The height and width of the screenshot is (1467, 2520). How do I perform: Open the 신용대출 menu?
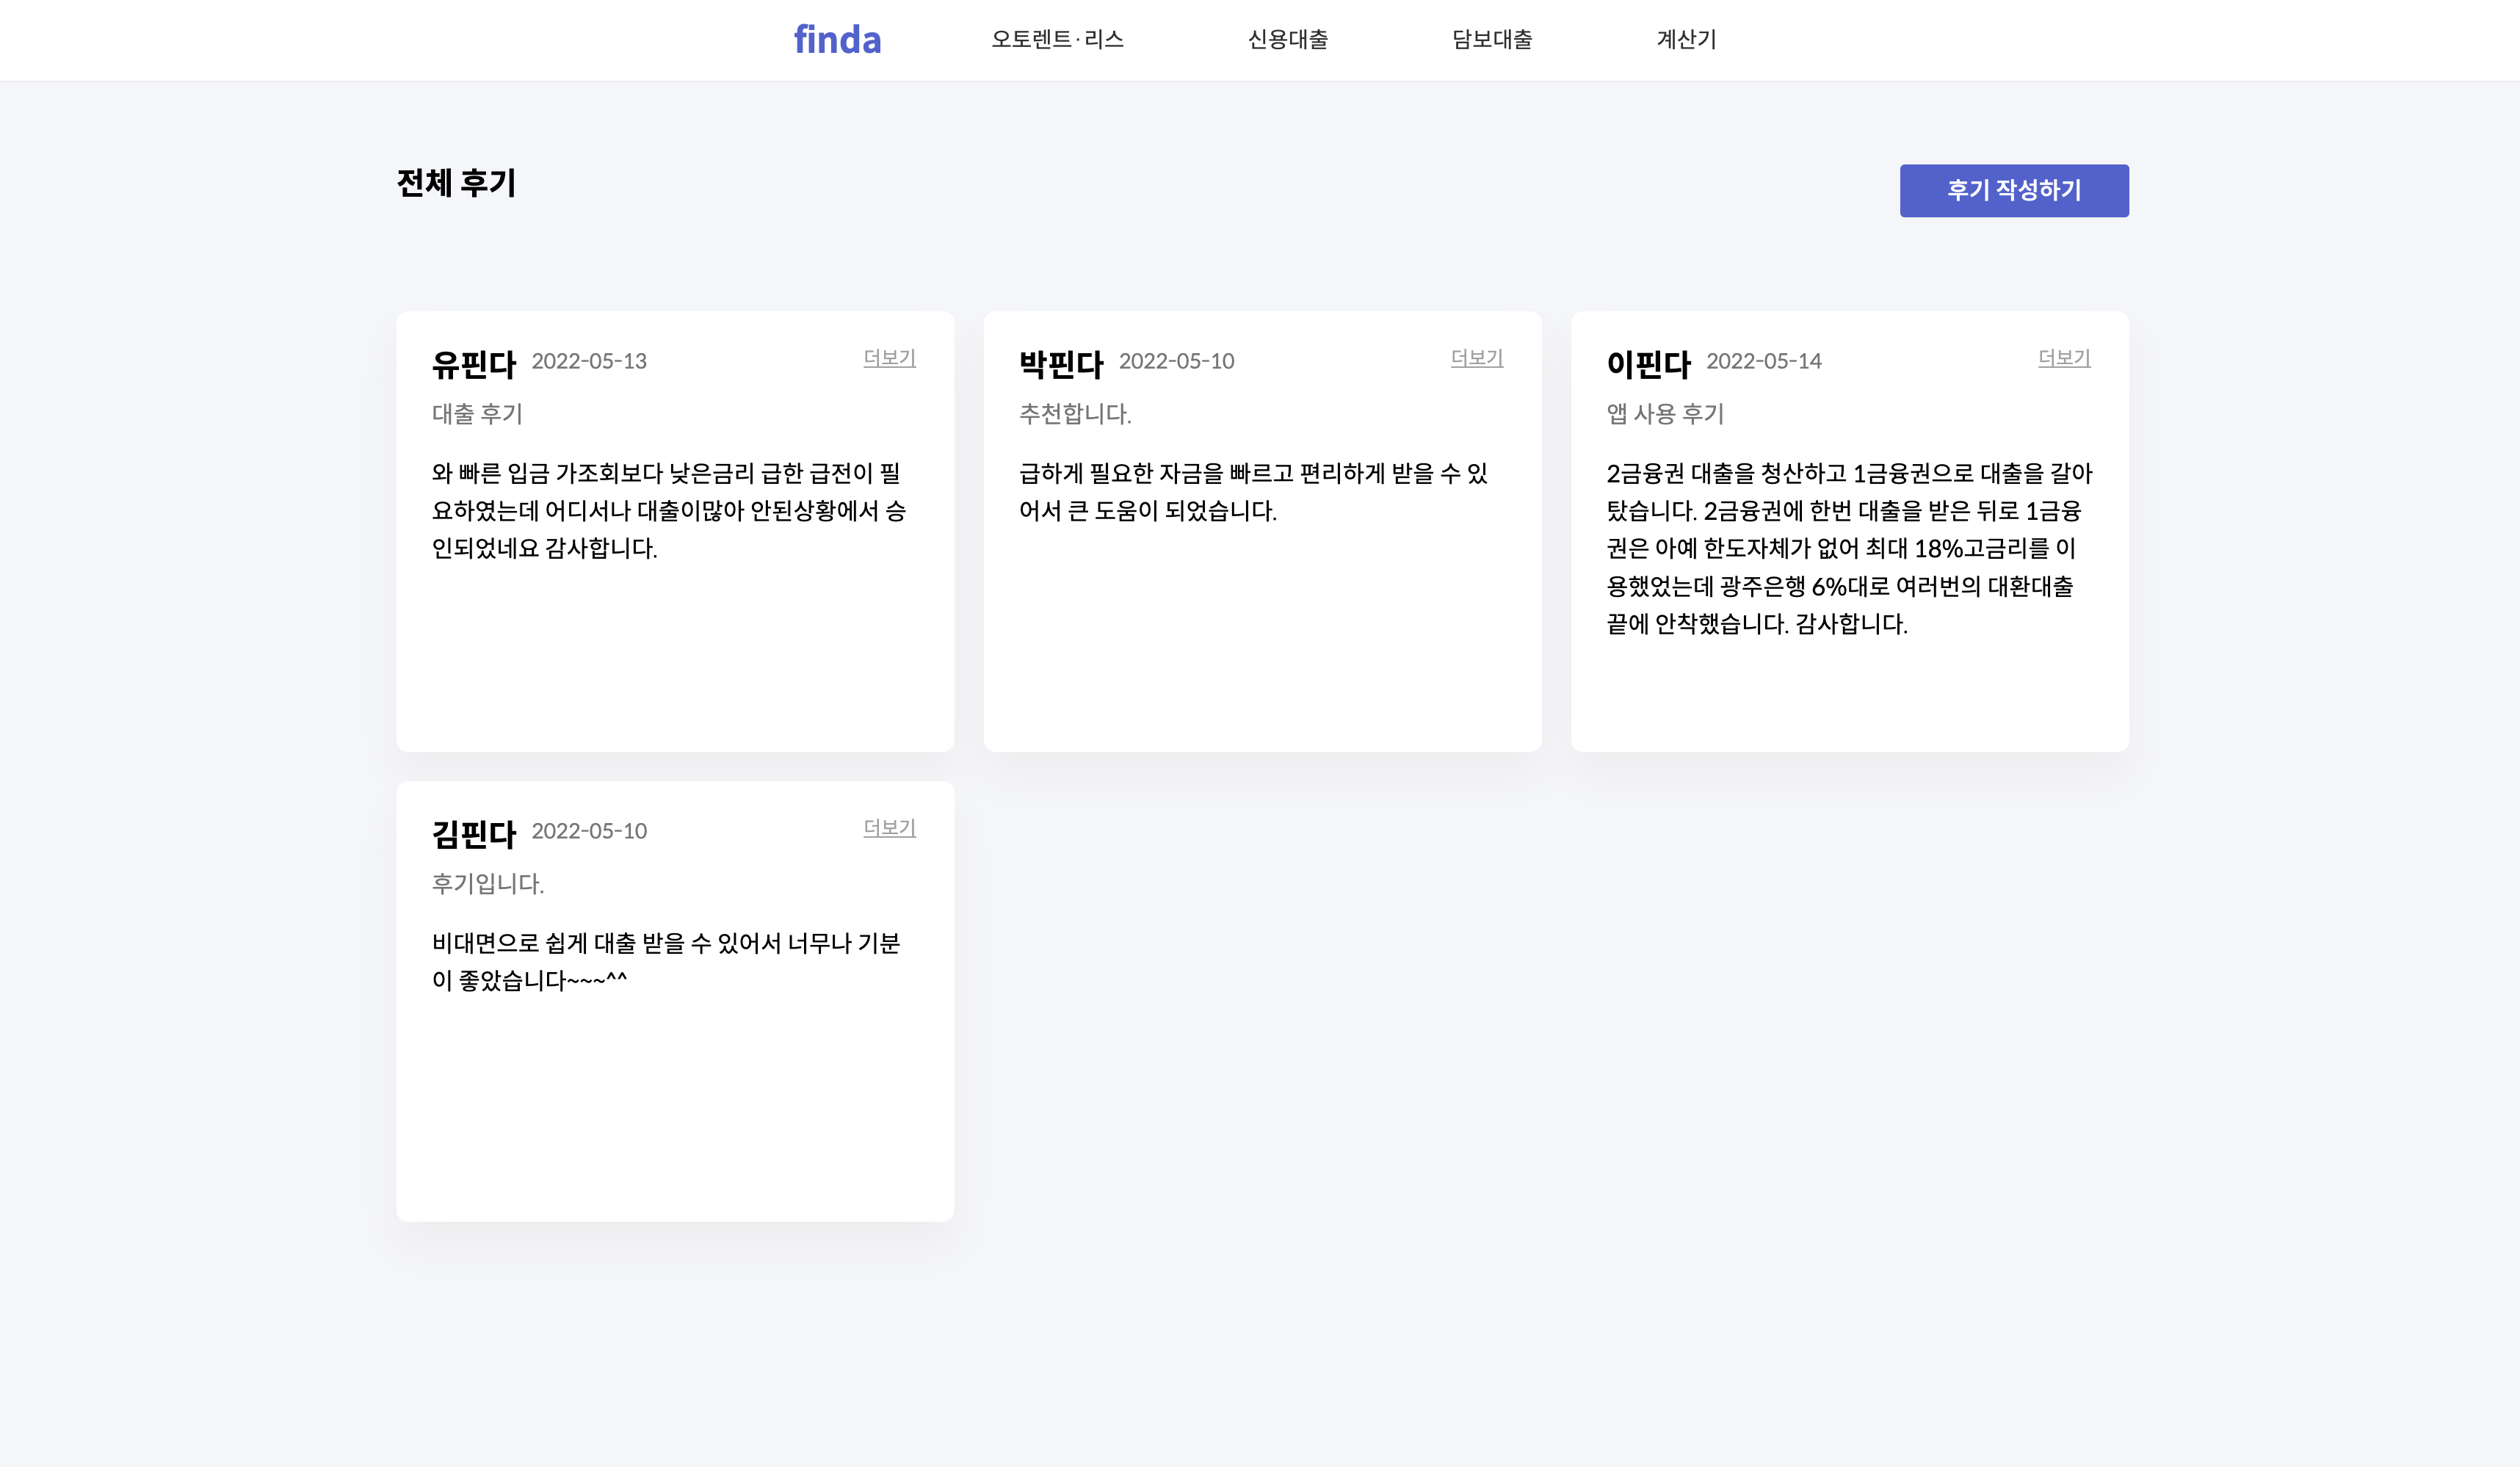(x=1287, y=40)
